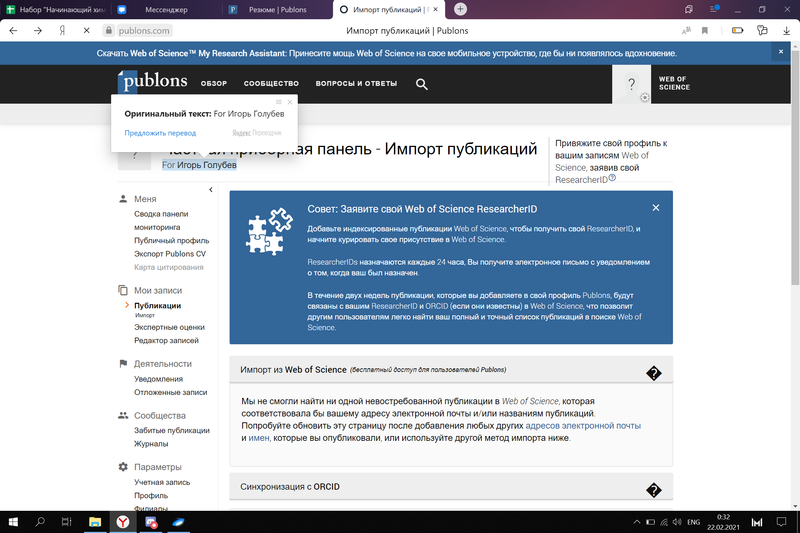This screenshot has width=800, height=533.
Task: Open the Web of Science link in header
Action: click(x=674, y=83)
